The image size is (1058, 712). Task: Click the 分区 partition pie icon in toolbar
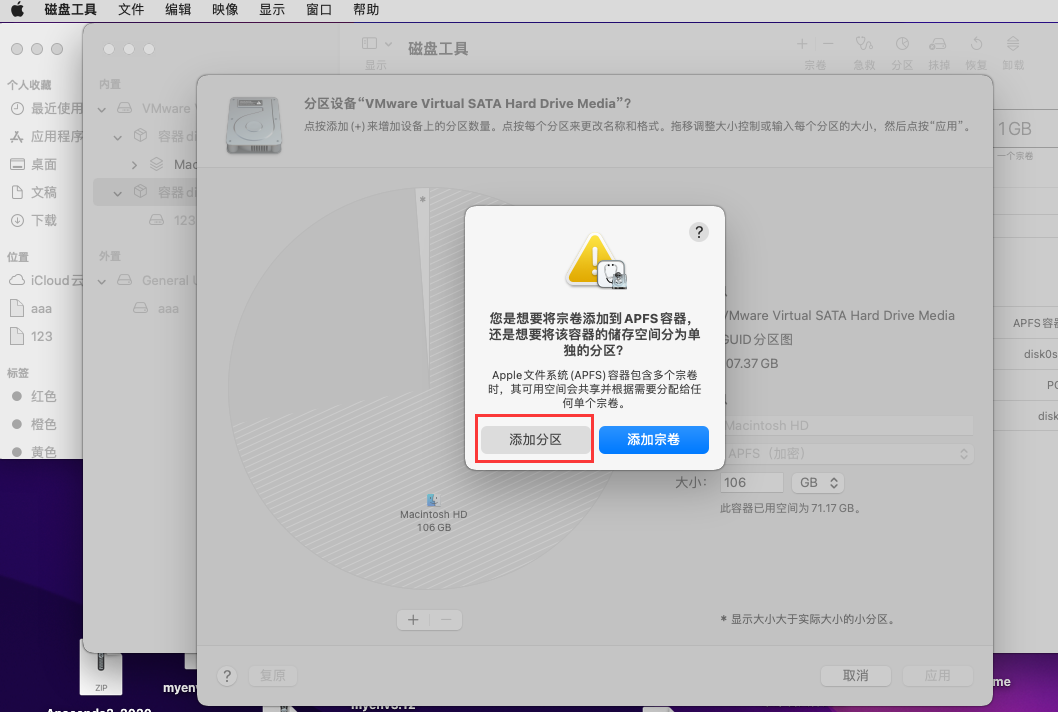click(902, 44)
